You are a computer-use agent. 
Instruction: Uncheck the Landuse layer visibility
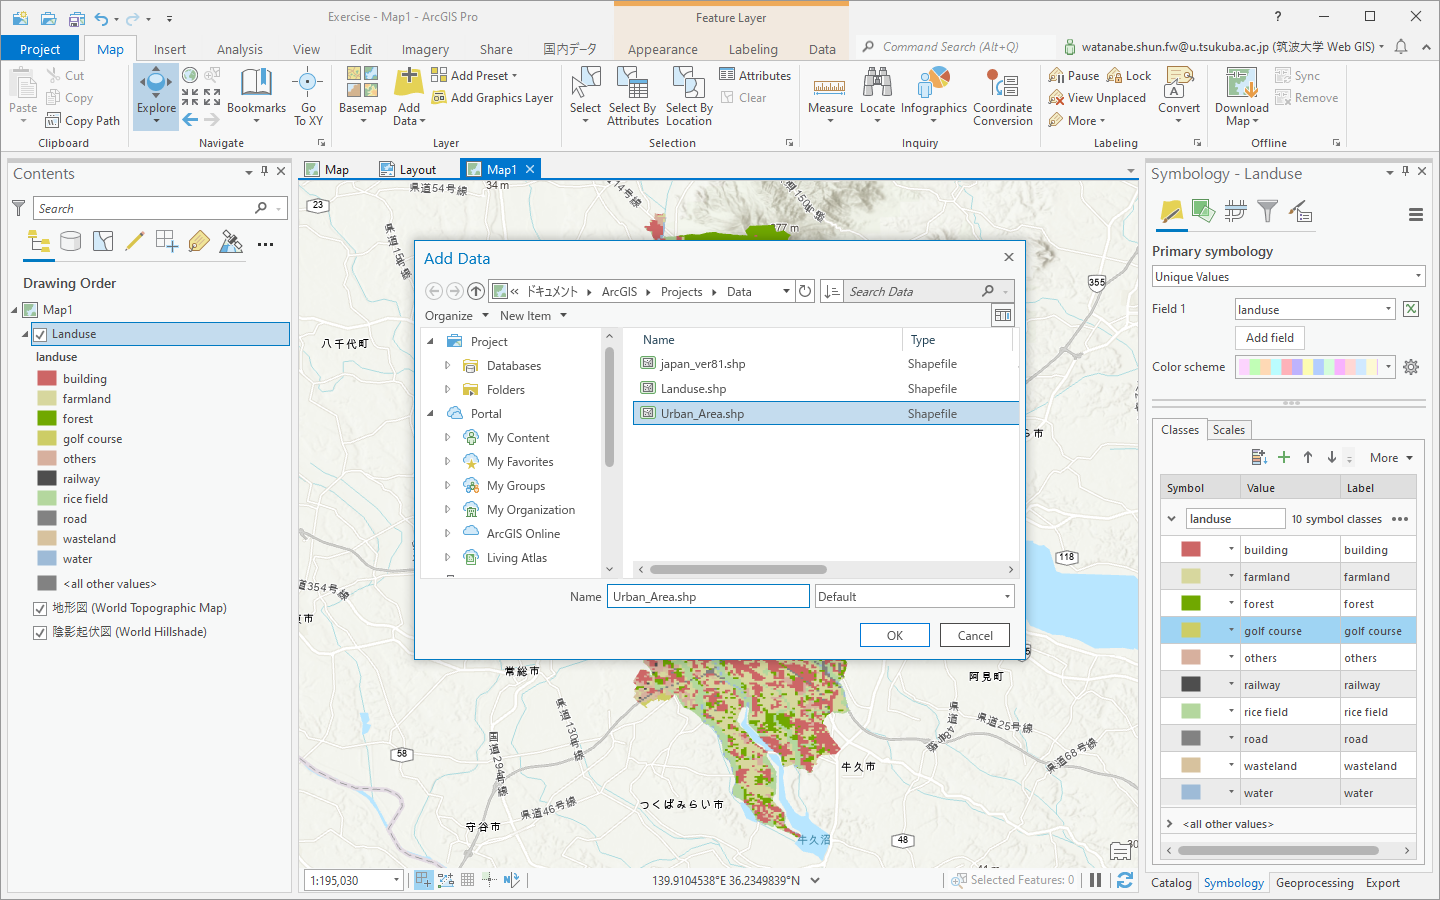pyautogui.click(x=40, y=334)
